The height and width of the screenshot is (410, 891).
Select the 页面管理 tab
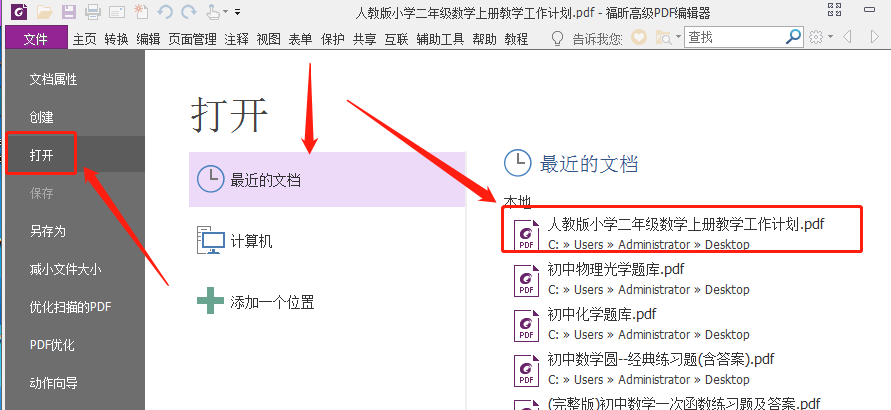pos(193,39)
